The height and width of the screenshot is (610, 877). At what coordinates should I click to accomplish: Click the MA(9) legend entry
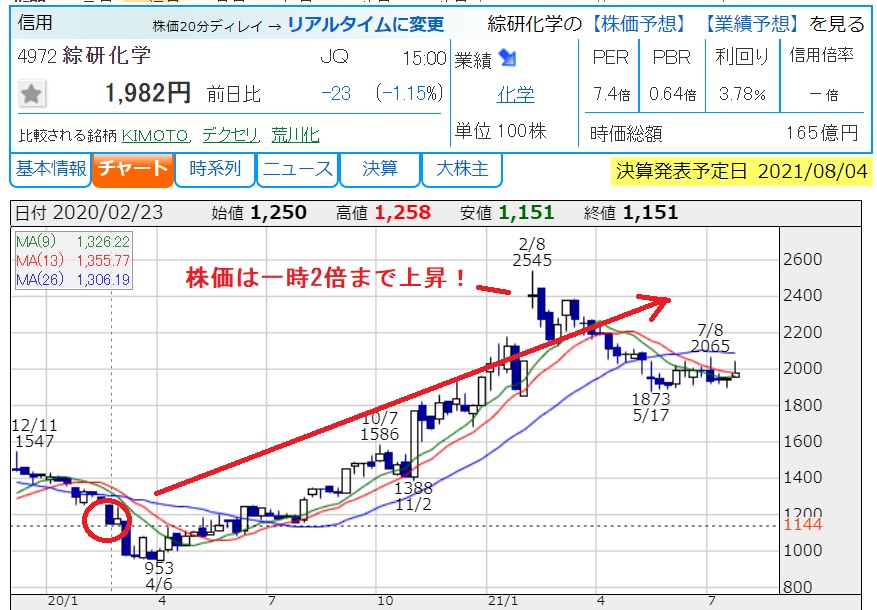tap(73, 242)
